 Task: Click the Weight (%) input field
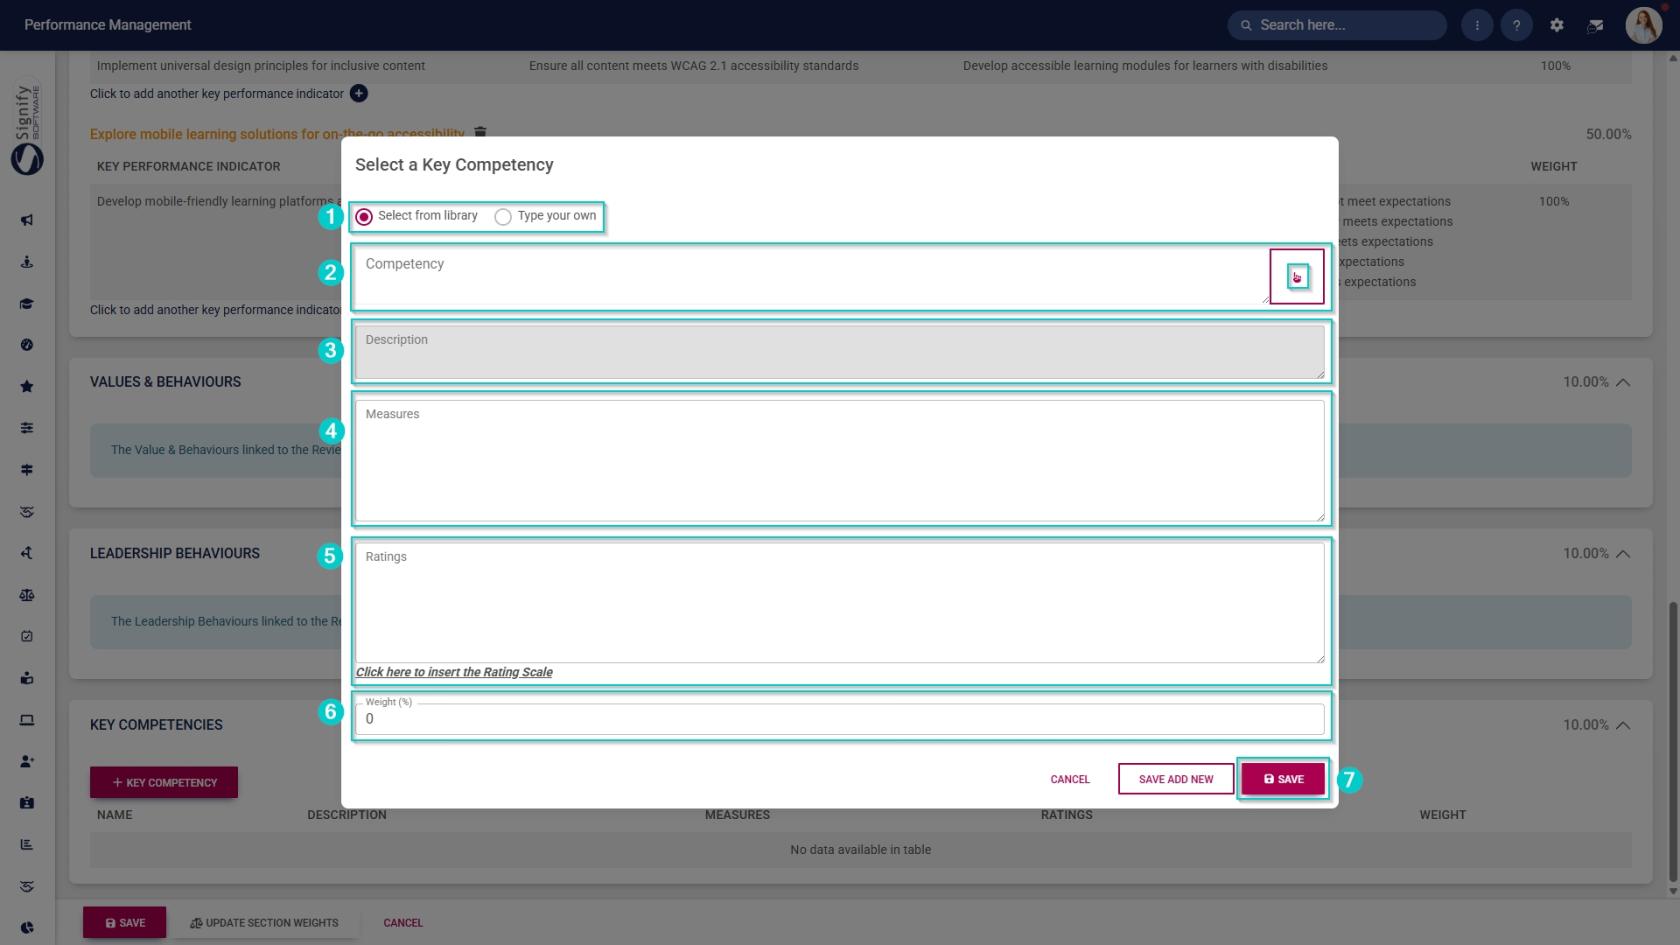(840, 719)
